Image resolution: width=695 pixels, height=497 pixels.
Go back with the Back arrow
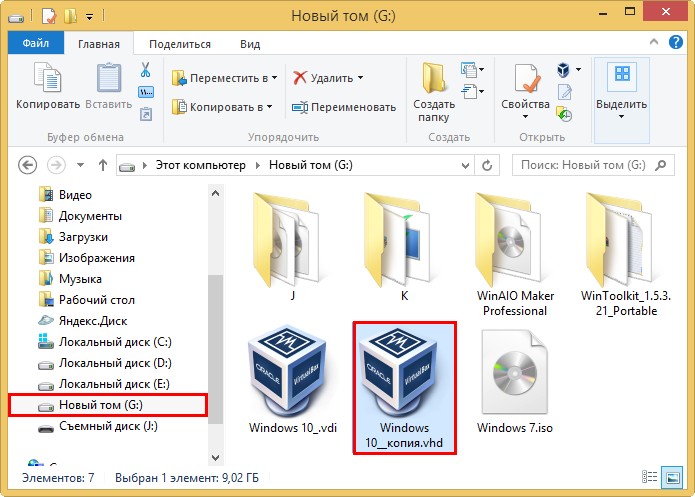pyautogui.click(x=27, y=165)
